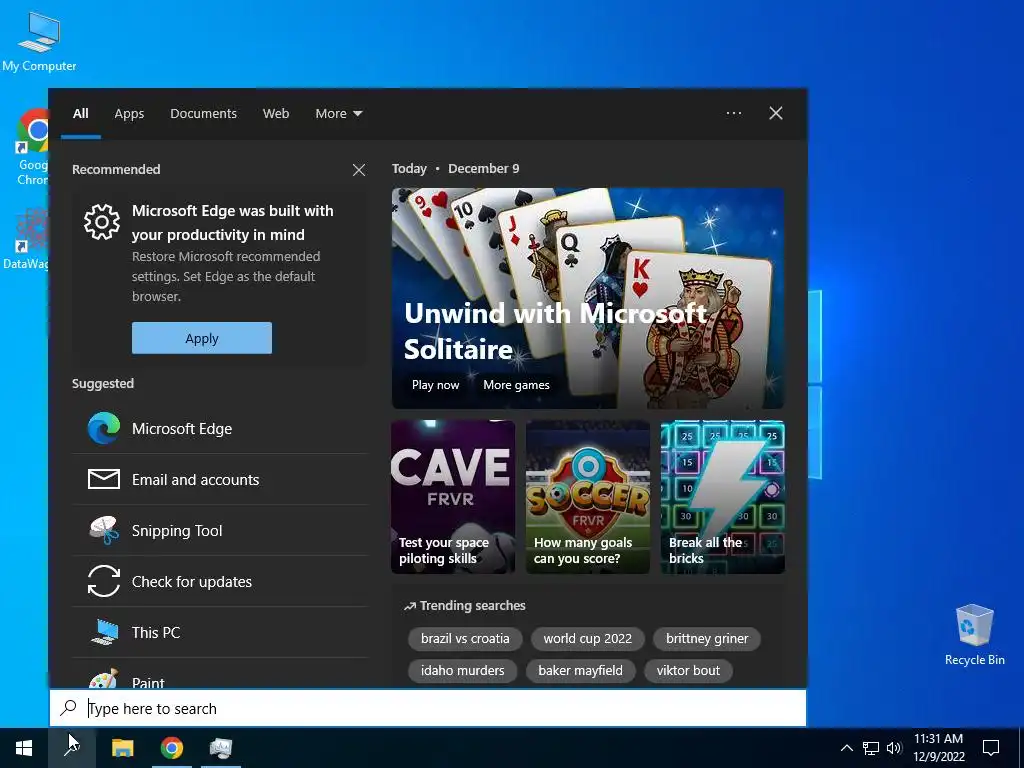1024x768 pixels.
Task: Open Recycle Bin on desktop
Action: (x=974, y=635)
